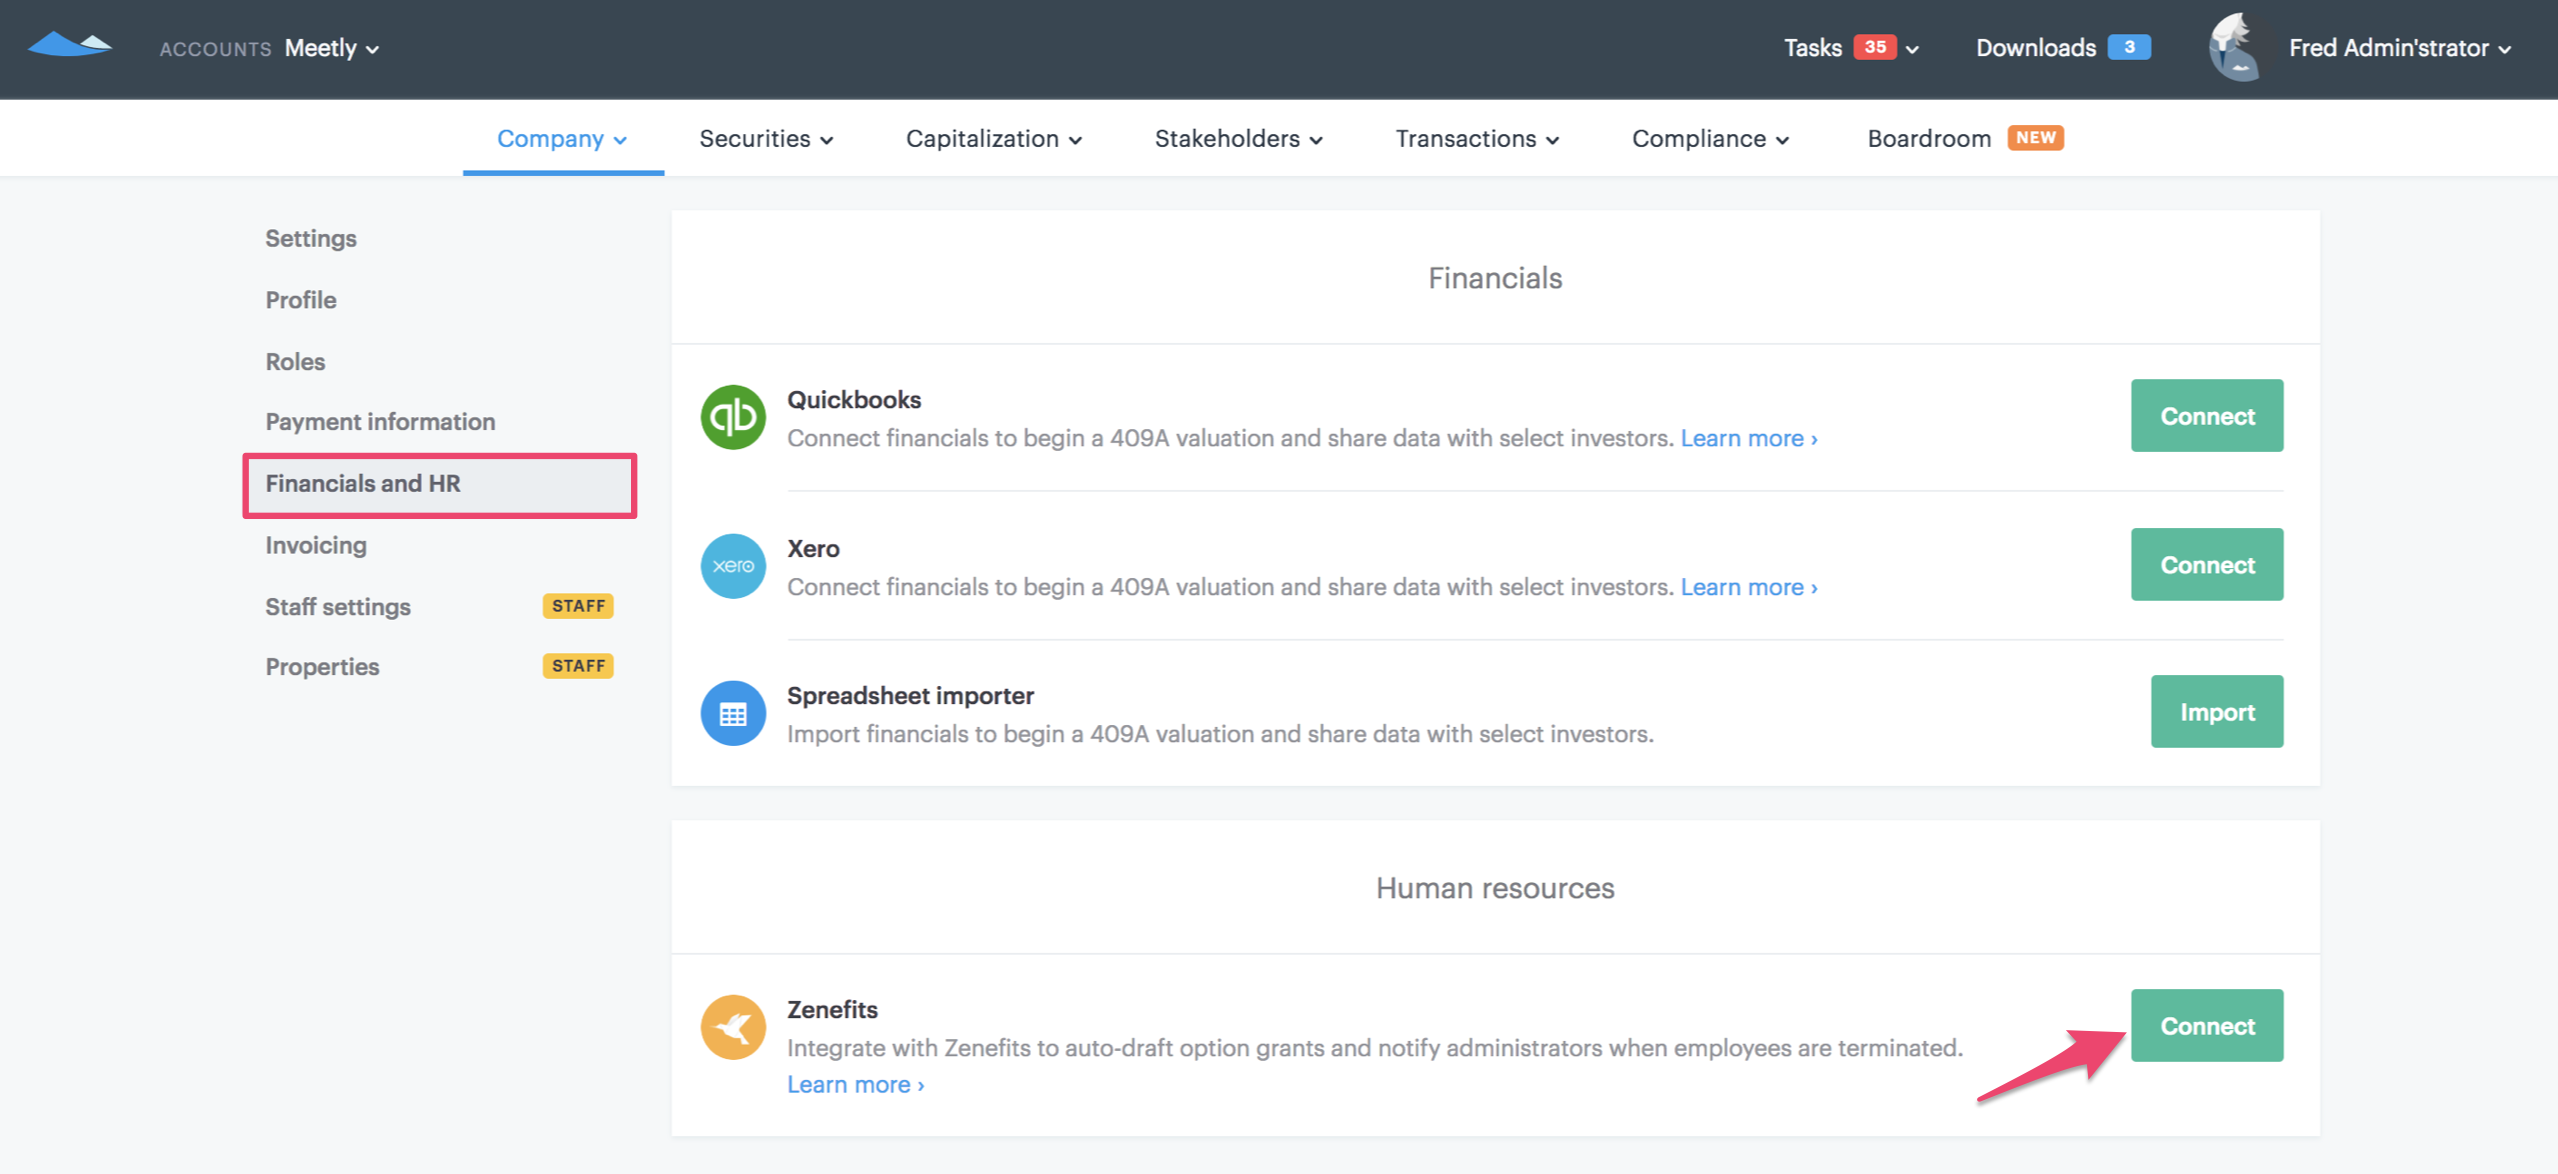Viewport: 2558px width, 1174px height.
Task: Open Properties in sidebar
Action: (x=322, y=667)
